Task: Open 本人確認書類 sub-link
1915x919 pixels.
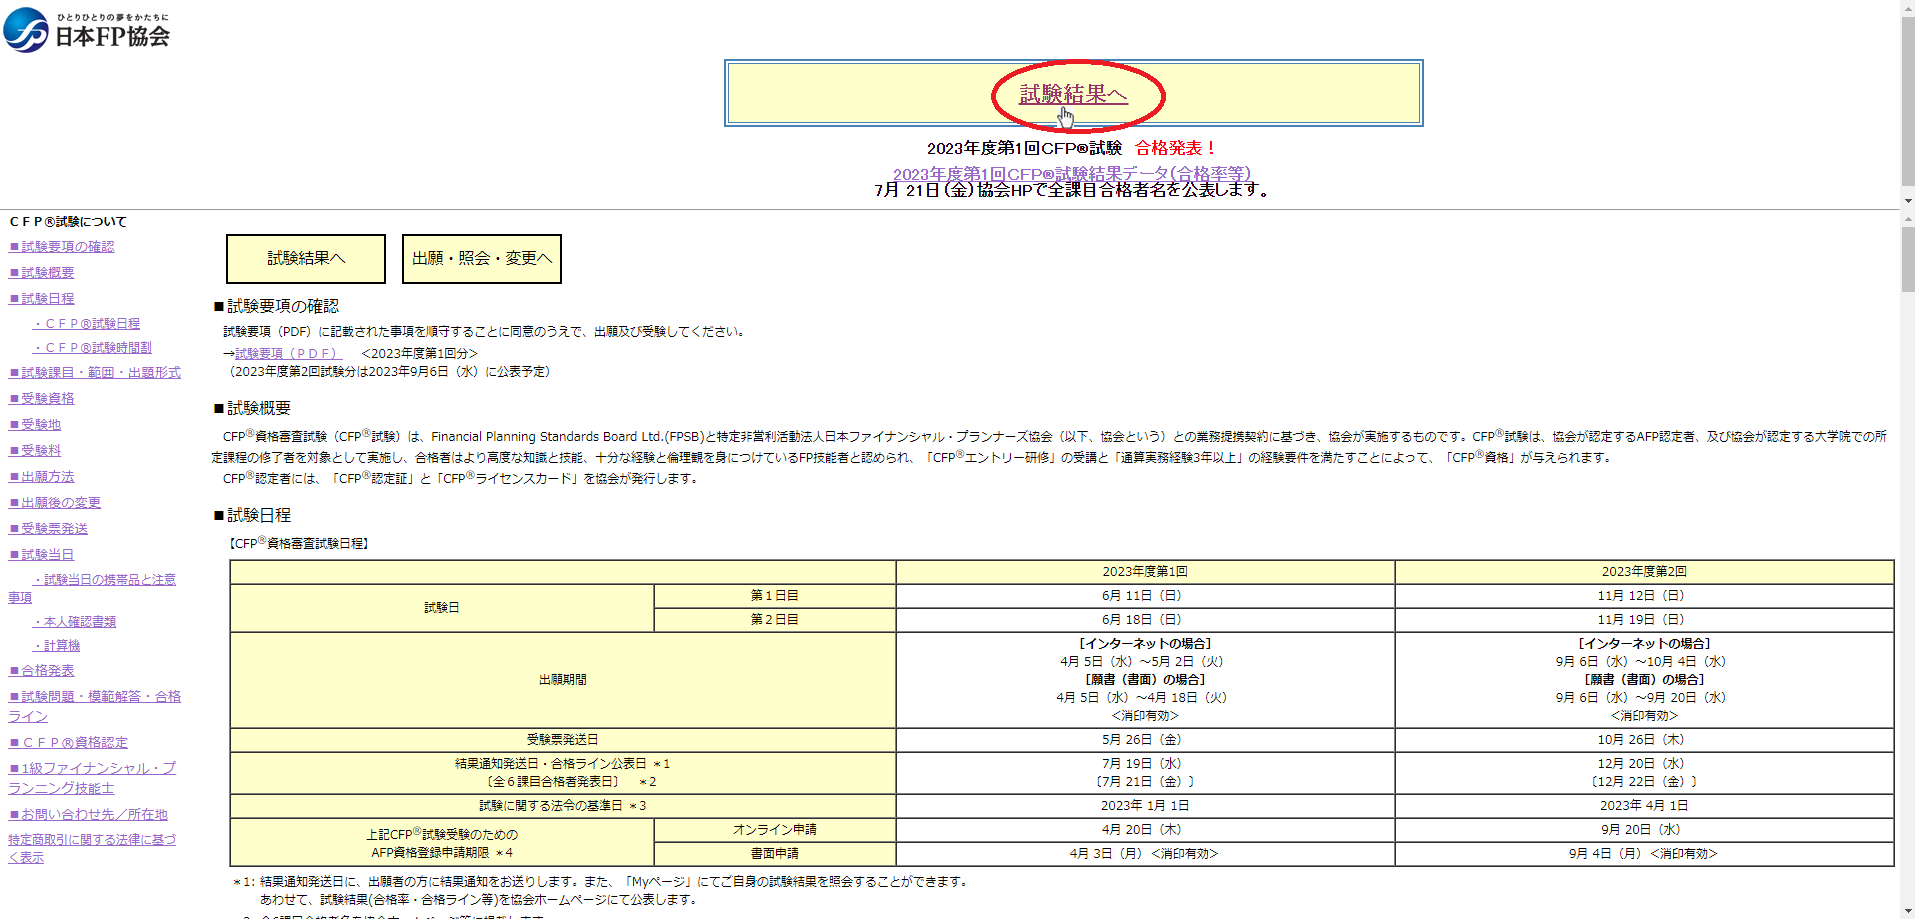Action: click(75, 622)
